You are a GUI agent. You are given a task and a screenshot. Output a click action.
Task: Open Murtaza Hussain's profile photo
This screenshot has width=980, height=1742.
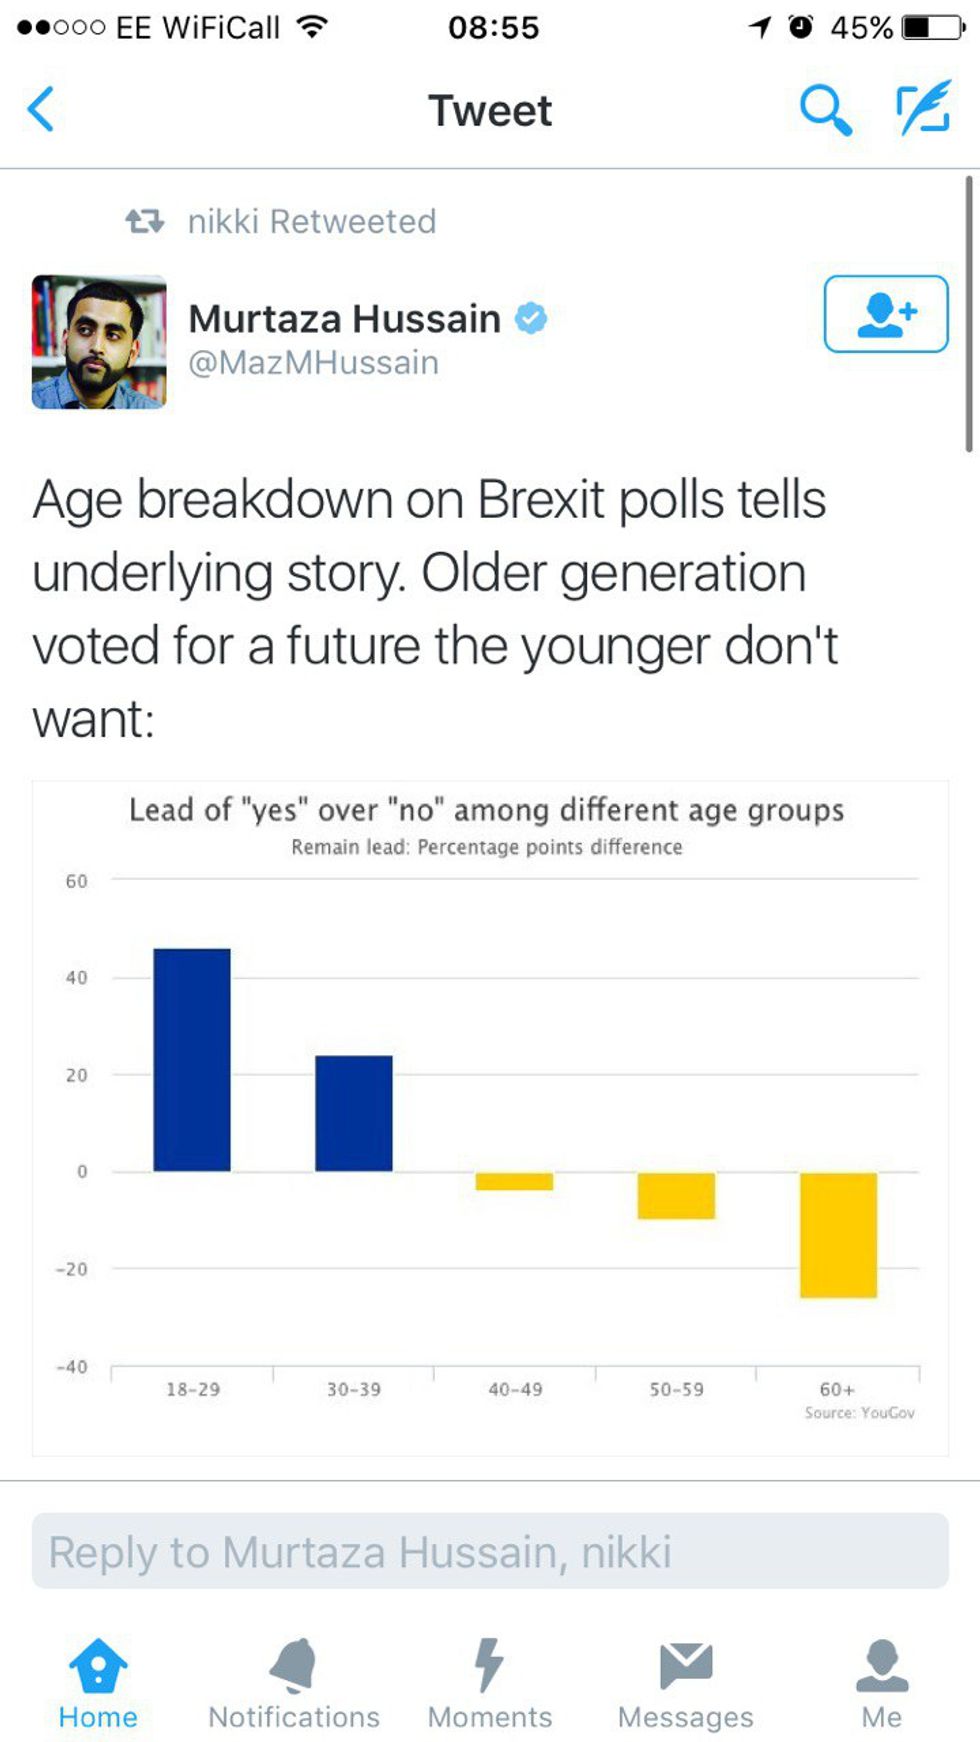coord(99,342)
